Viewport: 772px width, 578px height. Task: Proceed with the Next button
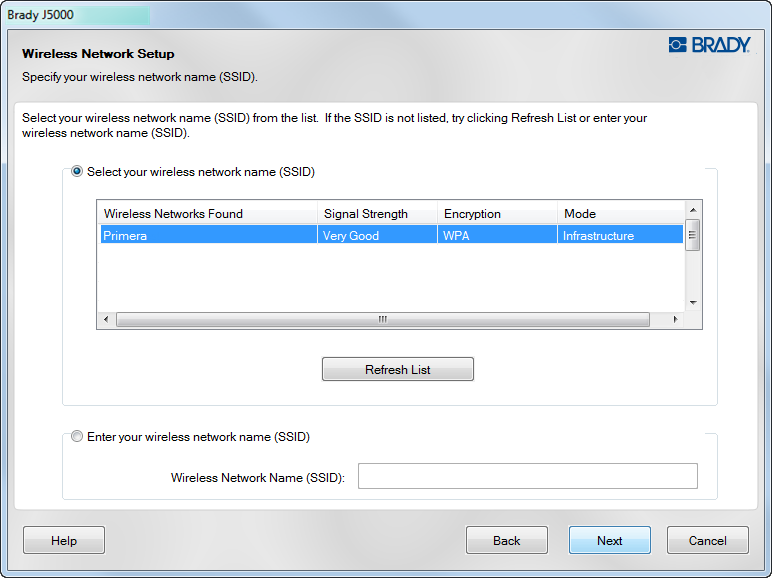coord(609,540)
